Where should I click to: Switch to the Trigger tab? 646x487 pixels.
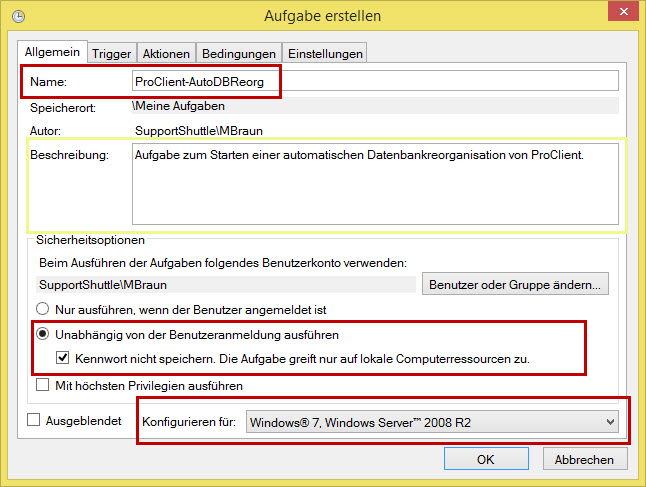(x=112, y=52)
